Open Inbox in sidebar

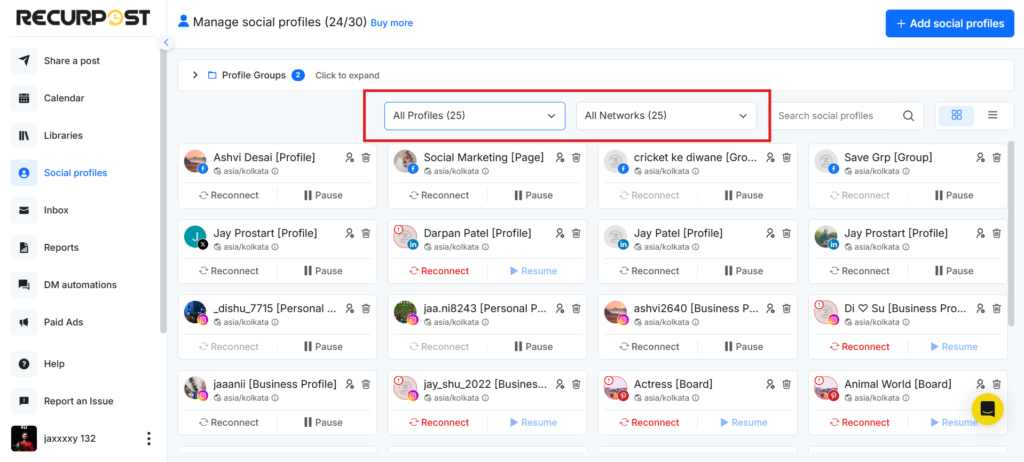point(56,210)
